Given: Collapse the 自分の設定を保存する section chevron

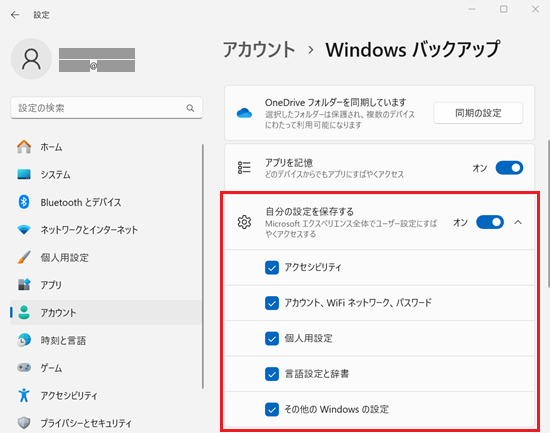Looking at the screenshot, I should (x=518, y=222).
